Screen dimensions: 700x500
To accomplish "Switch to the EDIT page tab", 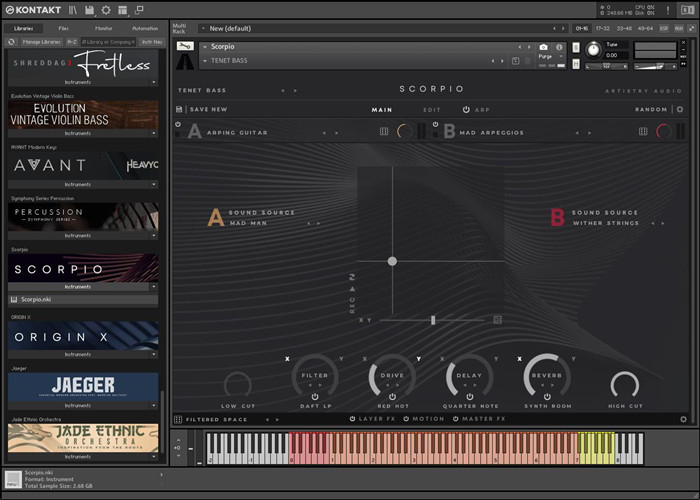I will point(431,109).
